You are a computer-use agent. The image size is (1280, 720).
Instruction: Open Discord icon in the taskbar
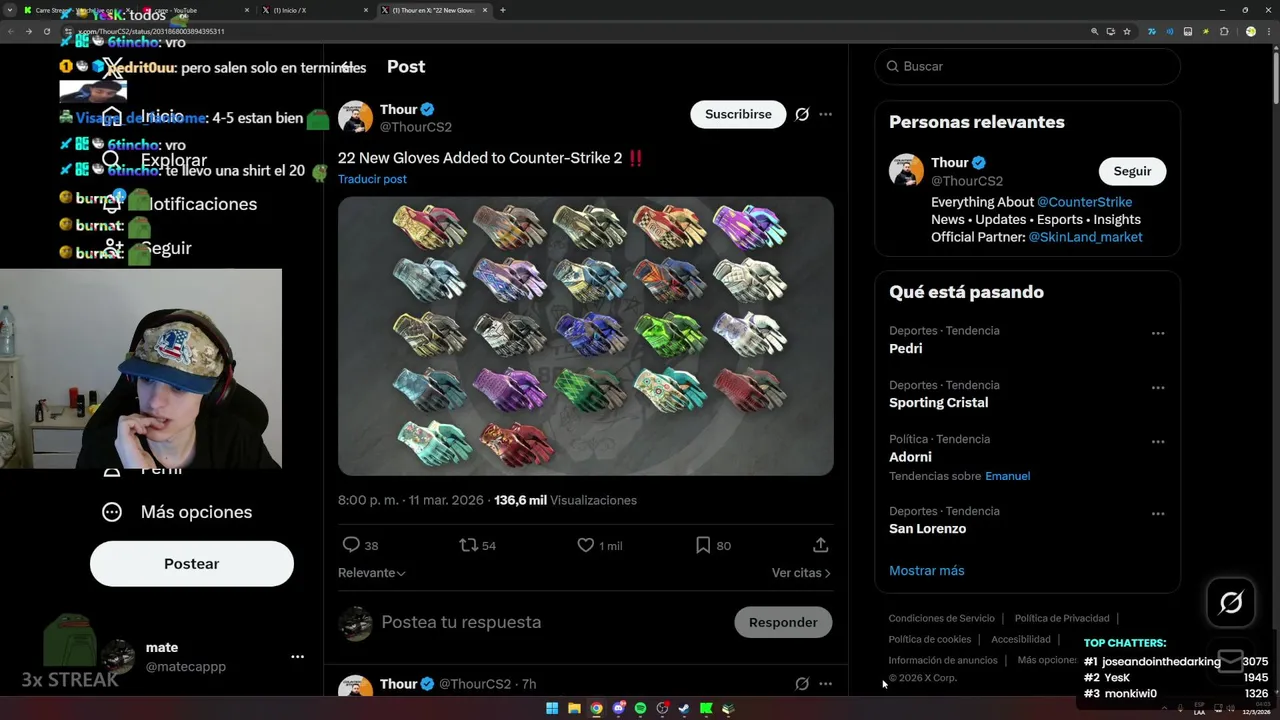coord(618,709)
